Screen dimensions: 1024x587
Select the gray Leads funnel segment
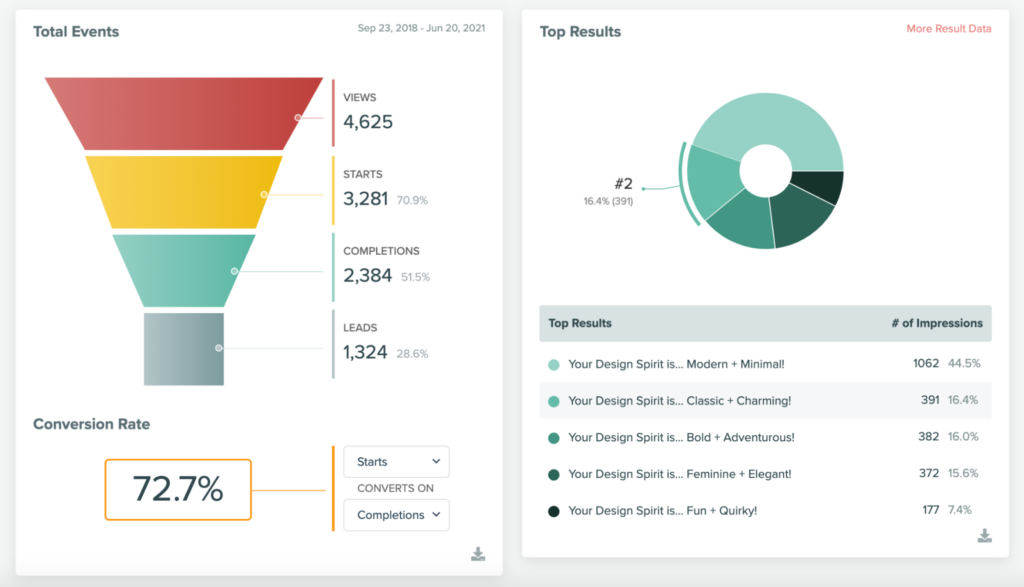click(184, 349)
